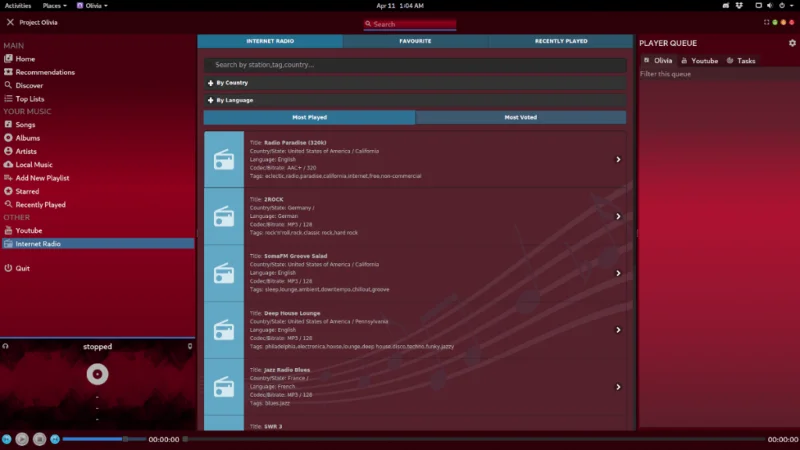
Task: Click the fullscreen icon in the title bar
Action: point(766,22)
